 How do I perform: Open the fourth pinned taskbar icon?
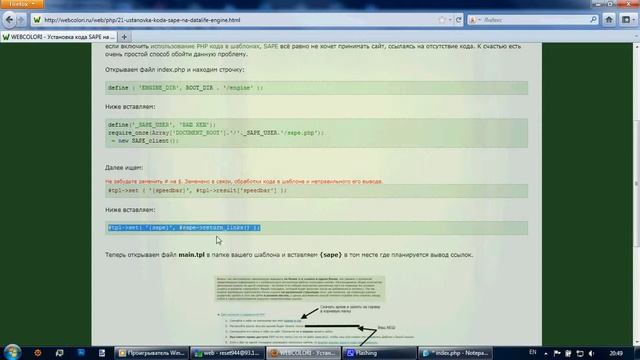[102, 353]
